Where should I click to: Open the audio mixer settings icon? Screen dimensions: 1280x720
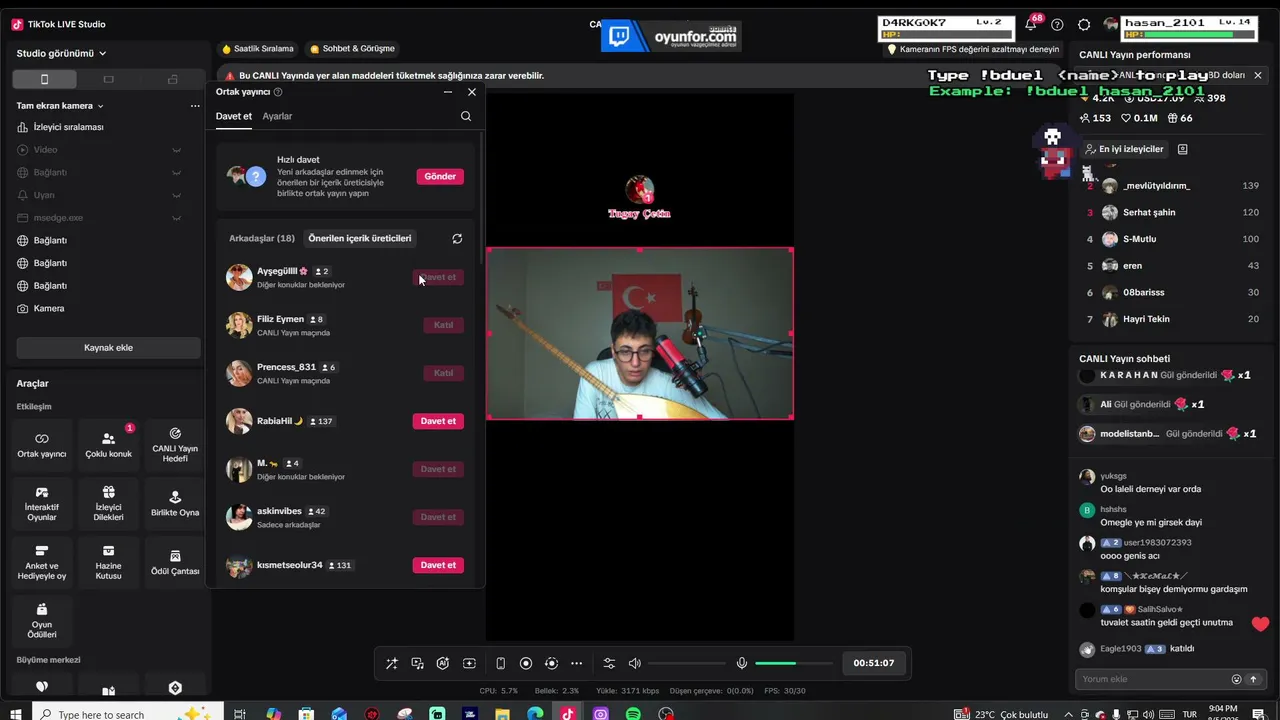[609, 663]
